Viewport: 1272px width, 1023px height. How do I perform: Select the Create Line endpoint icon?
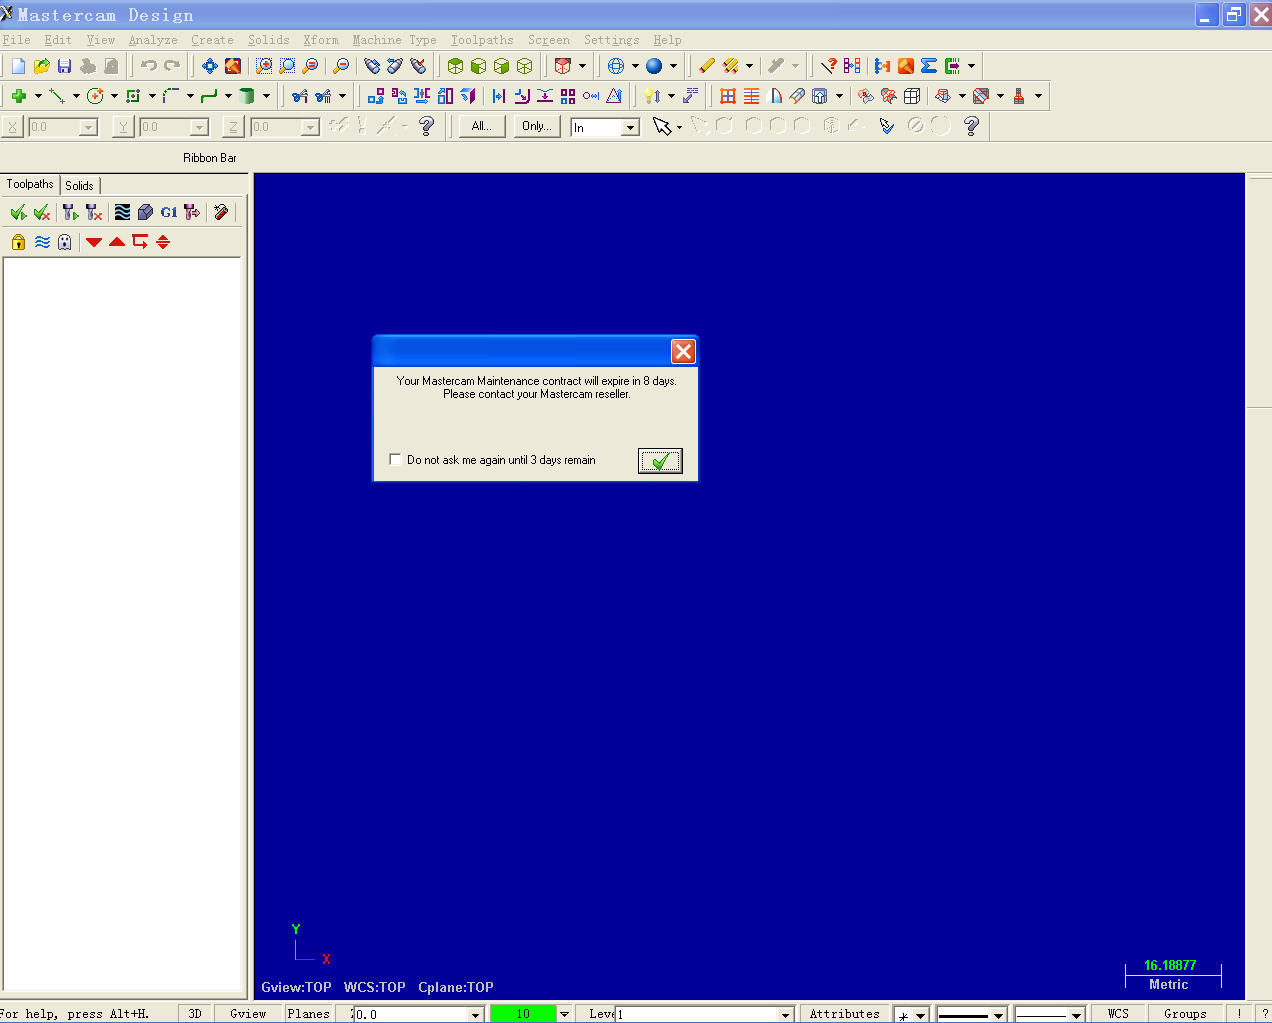coord(57,96)
